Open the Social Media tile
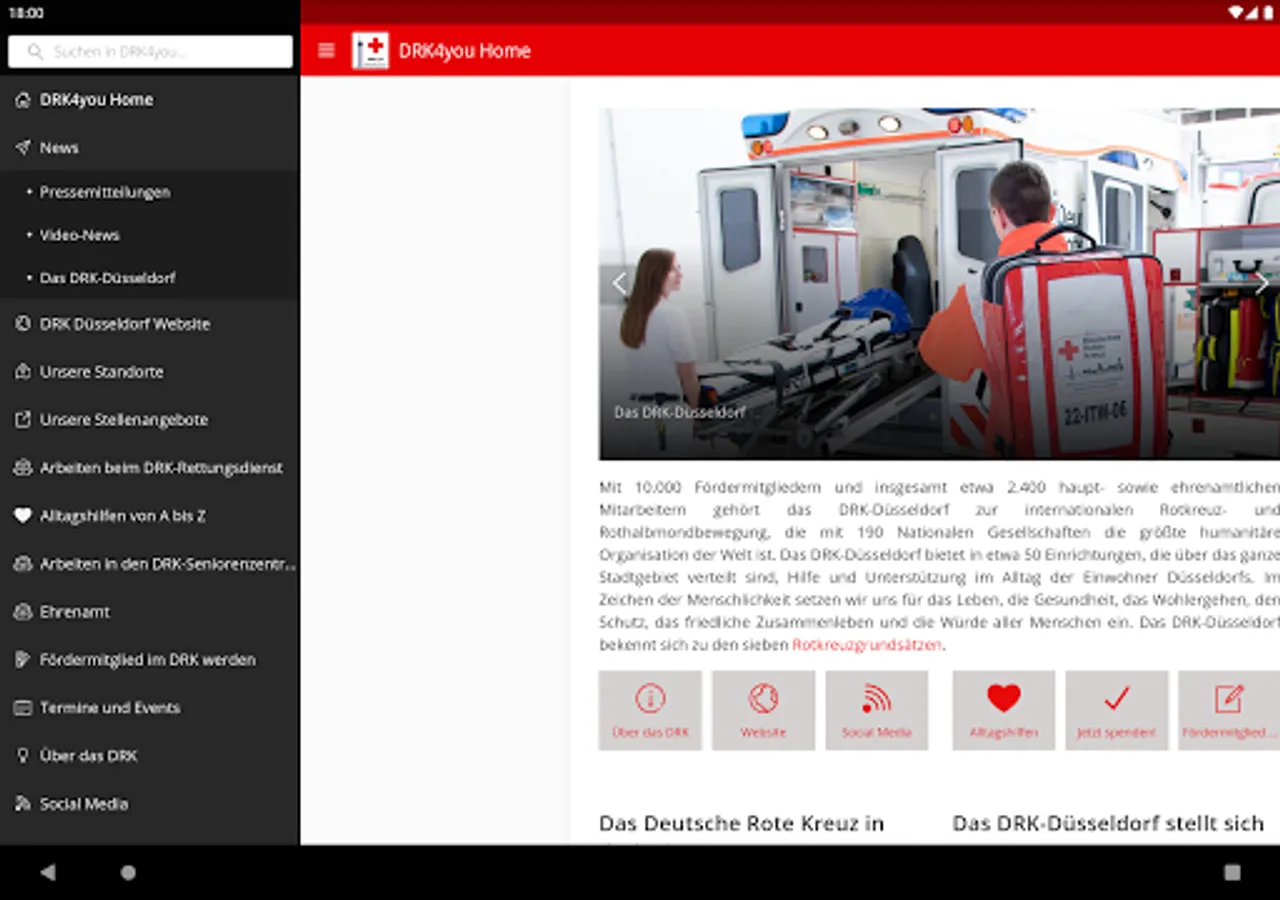Image resolution: width=1280 pixels, height=900 pixels. point(877,710)
